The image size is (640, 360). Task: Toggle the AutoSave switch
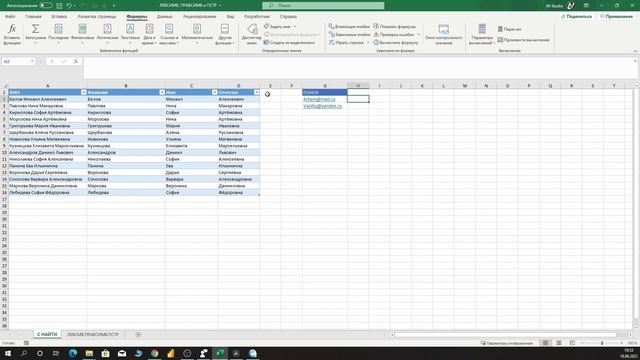[x=46, y=6]
